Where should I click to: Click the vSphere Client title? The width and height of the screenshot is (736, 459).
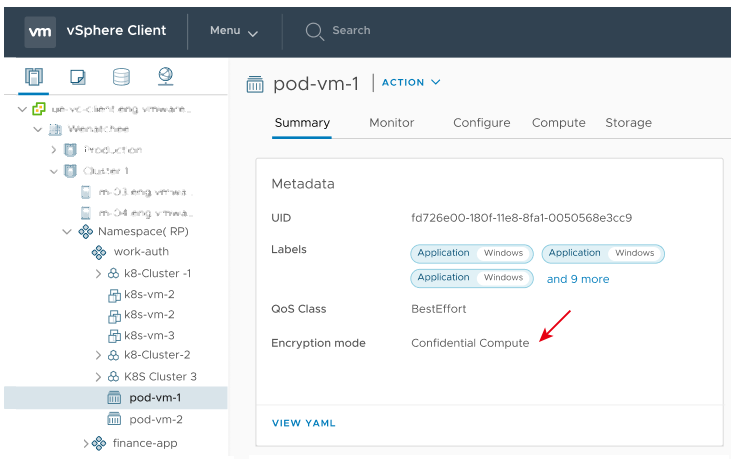pyautogui.click(x=116, y=31)
